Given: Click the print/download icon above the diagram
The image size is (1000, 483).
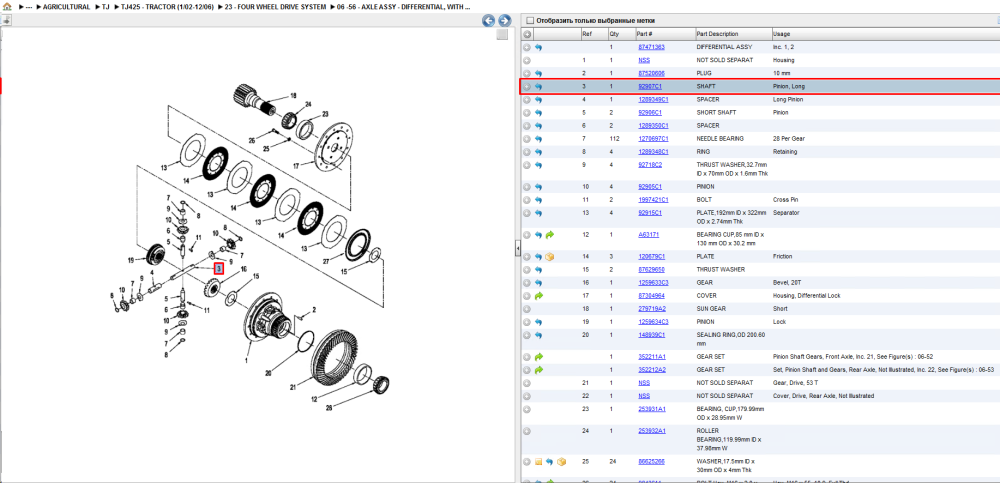Looking at the screenshot, I should [x=6, y=20].
